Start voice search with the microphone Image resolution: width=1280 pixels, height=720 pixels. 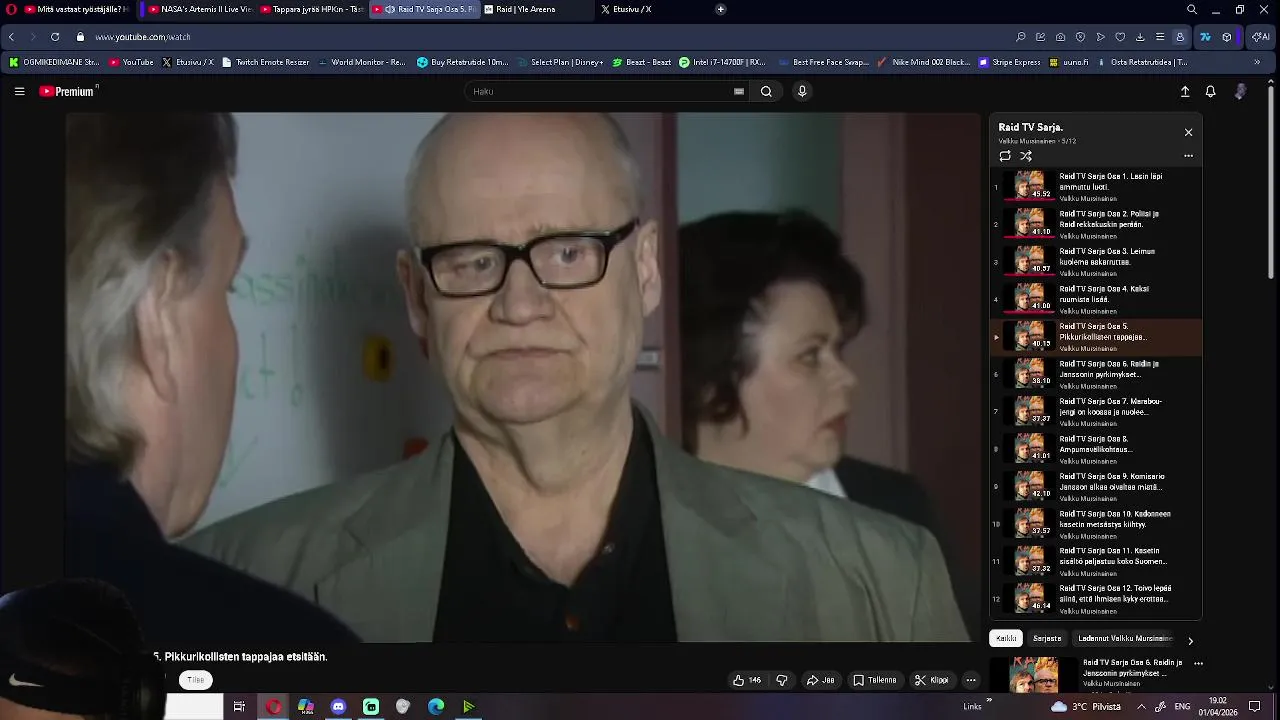point(801,91)
